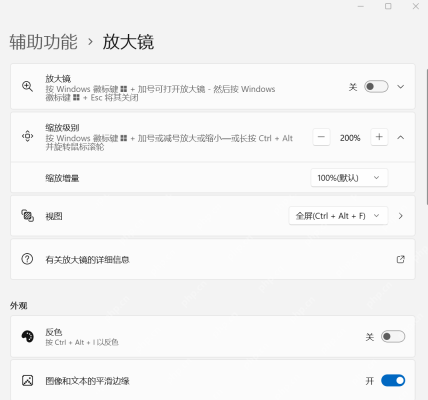Viewport: 428px width, 400px height.
Task: Enable the 反色 invert colors toggle
Action: point(393,337)
